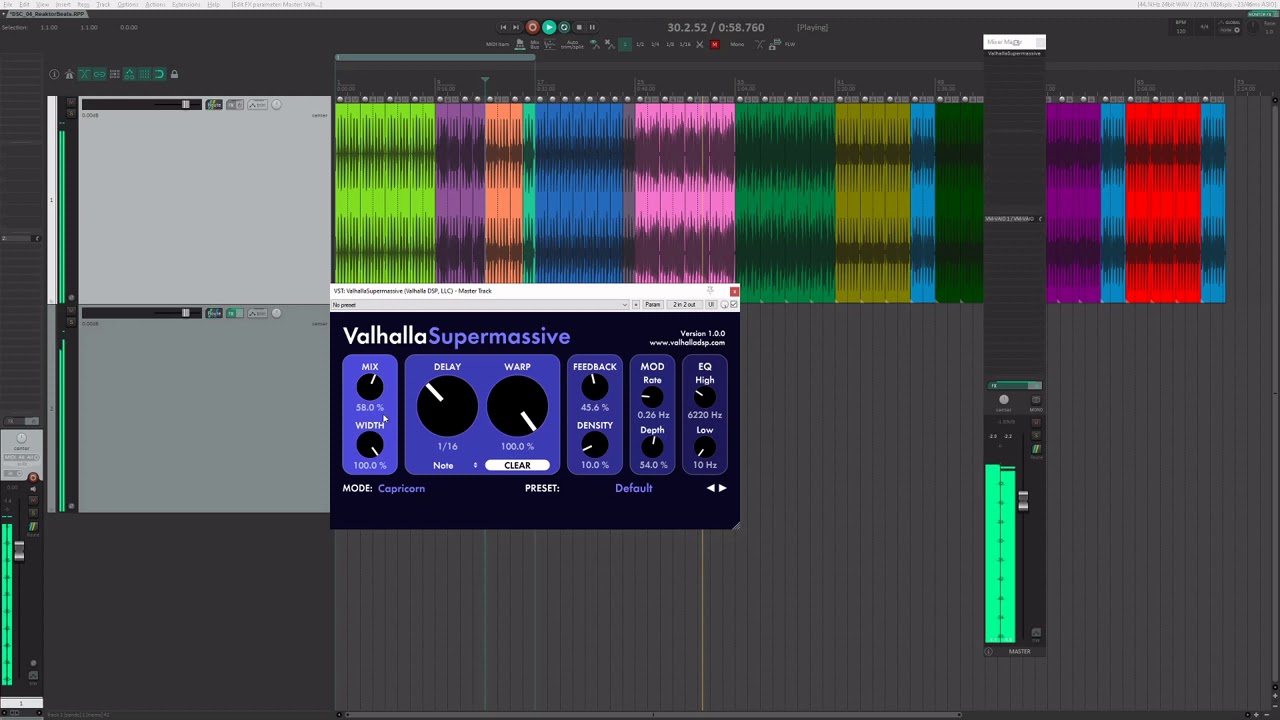Select next preset with right arrow
This screenshot has height=720, width=1280.
[723, 488]
